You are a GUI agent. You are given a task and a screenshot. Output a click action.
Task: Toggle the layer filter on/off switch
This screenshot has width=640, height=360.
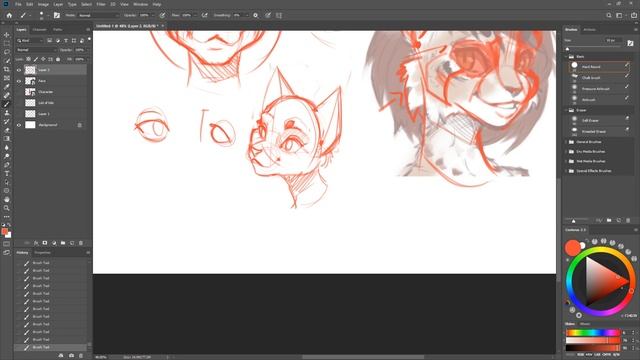89,40
